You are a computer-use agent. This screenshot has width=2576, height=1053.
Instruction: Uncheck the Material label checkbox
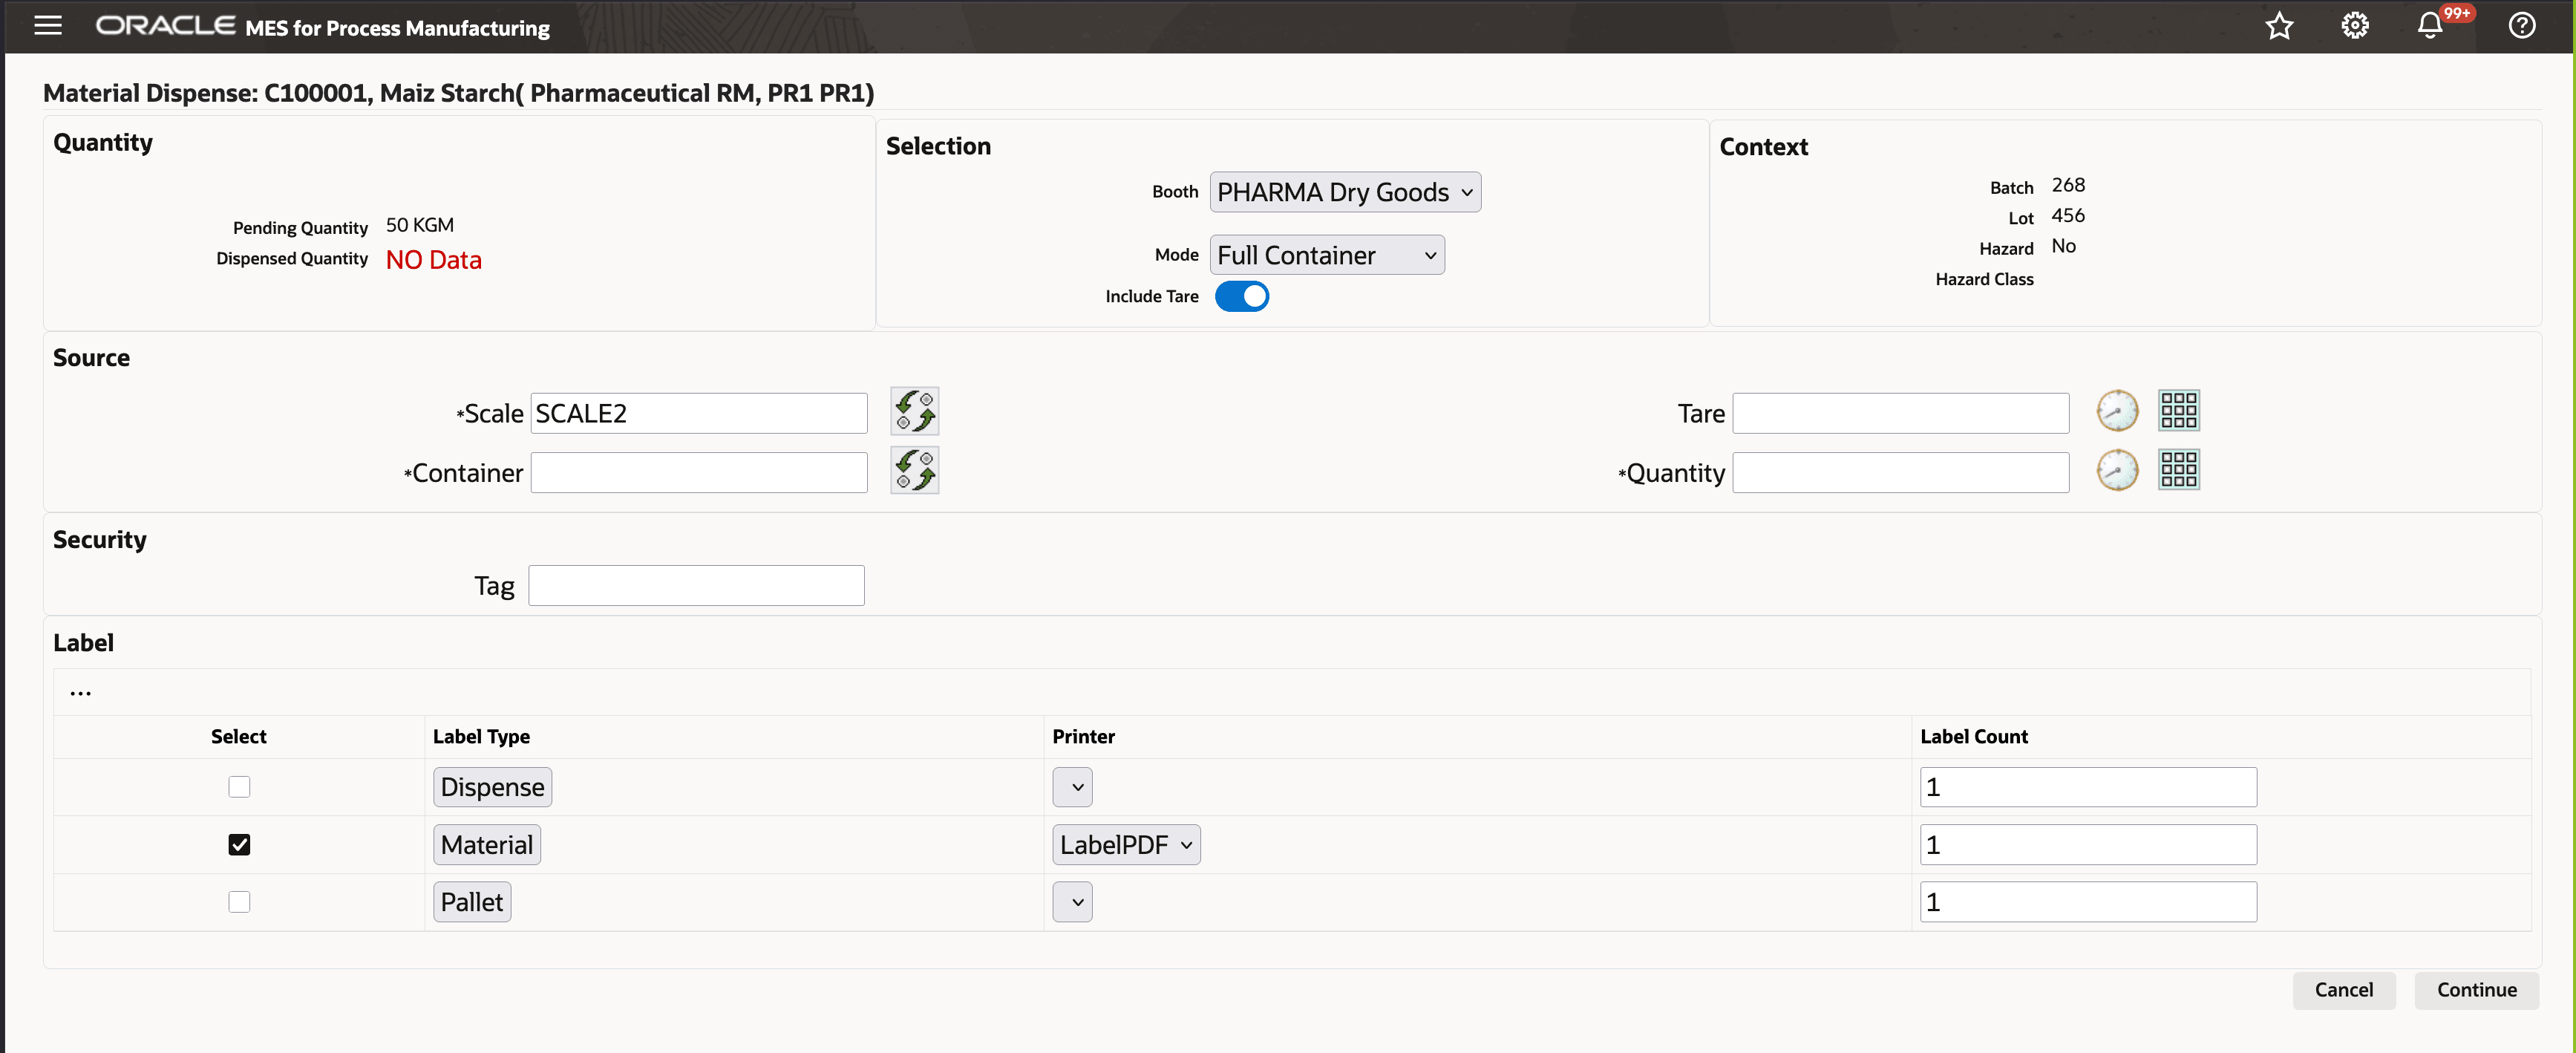coord(239,845)
